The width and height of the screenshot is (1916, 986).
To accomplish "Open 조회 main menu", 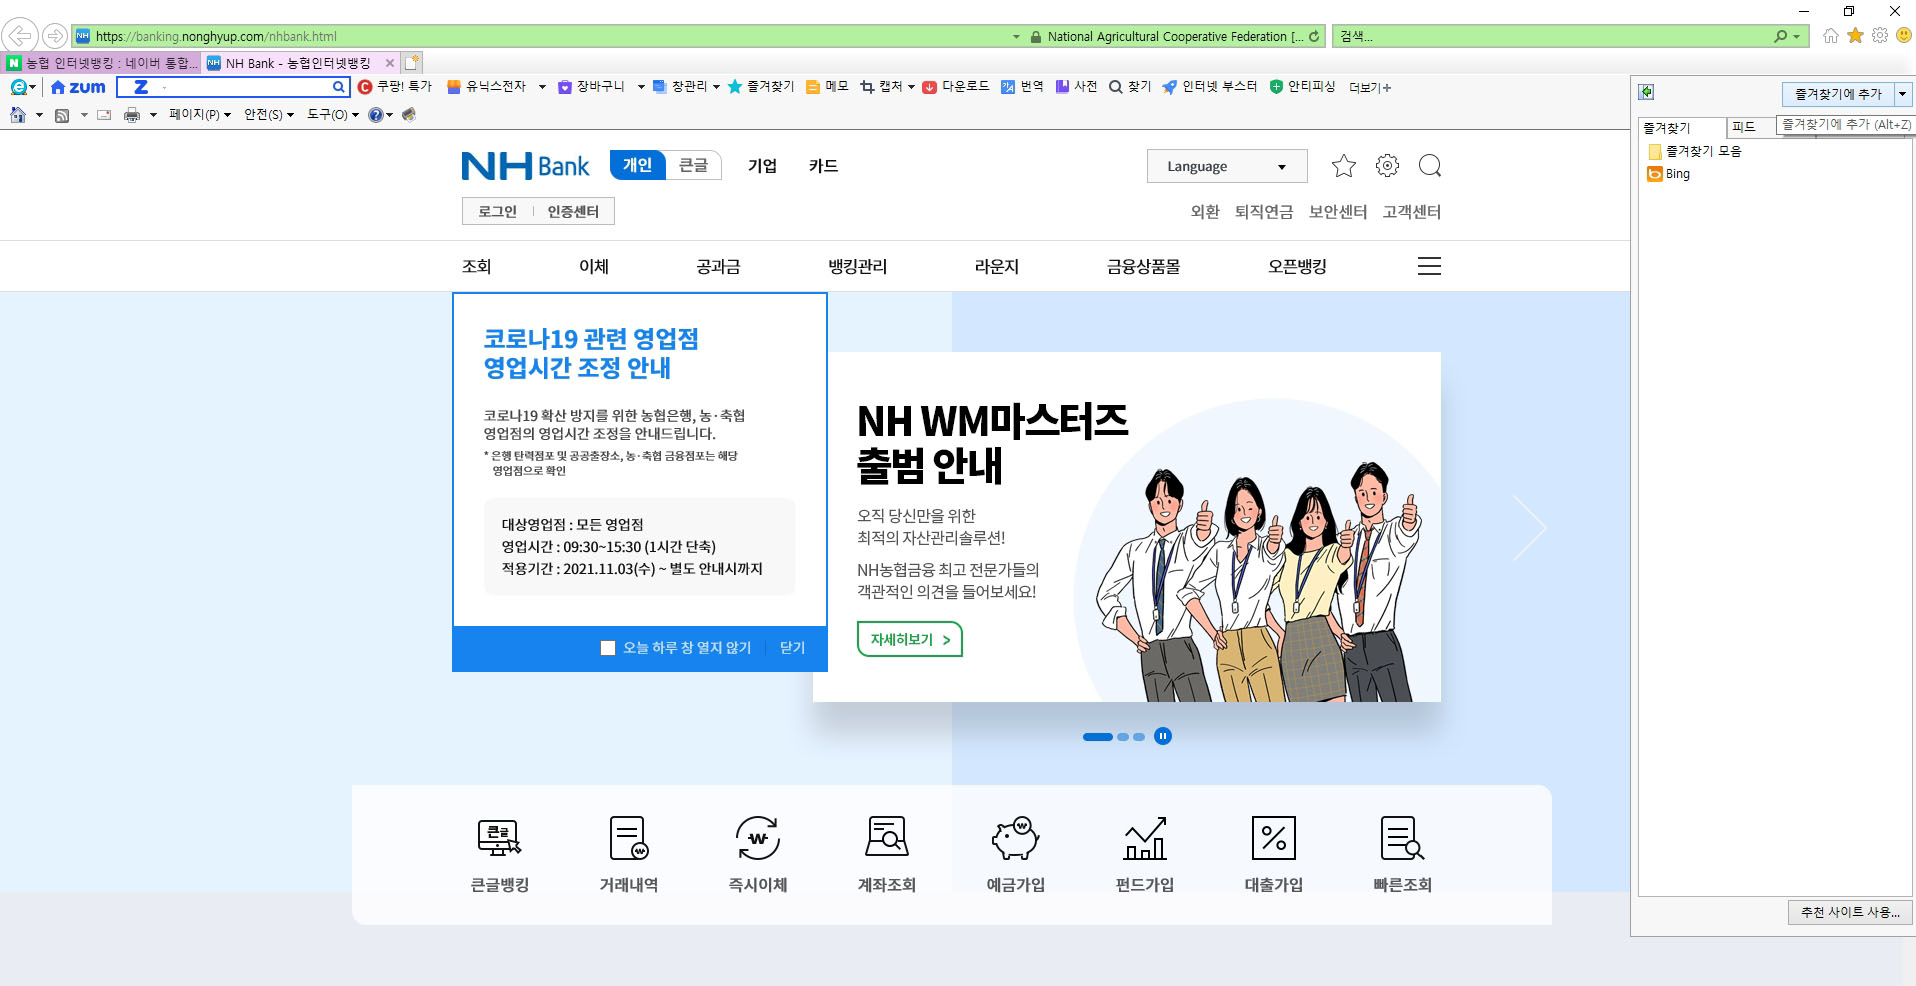I will pos(477,266).
